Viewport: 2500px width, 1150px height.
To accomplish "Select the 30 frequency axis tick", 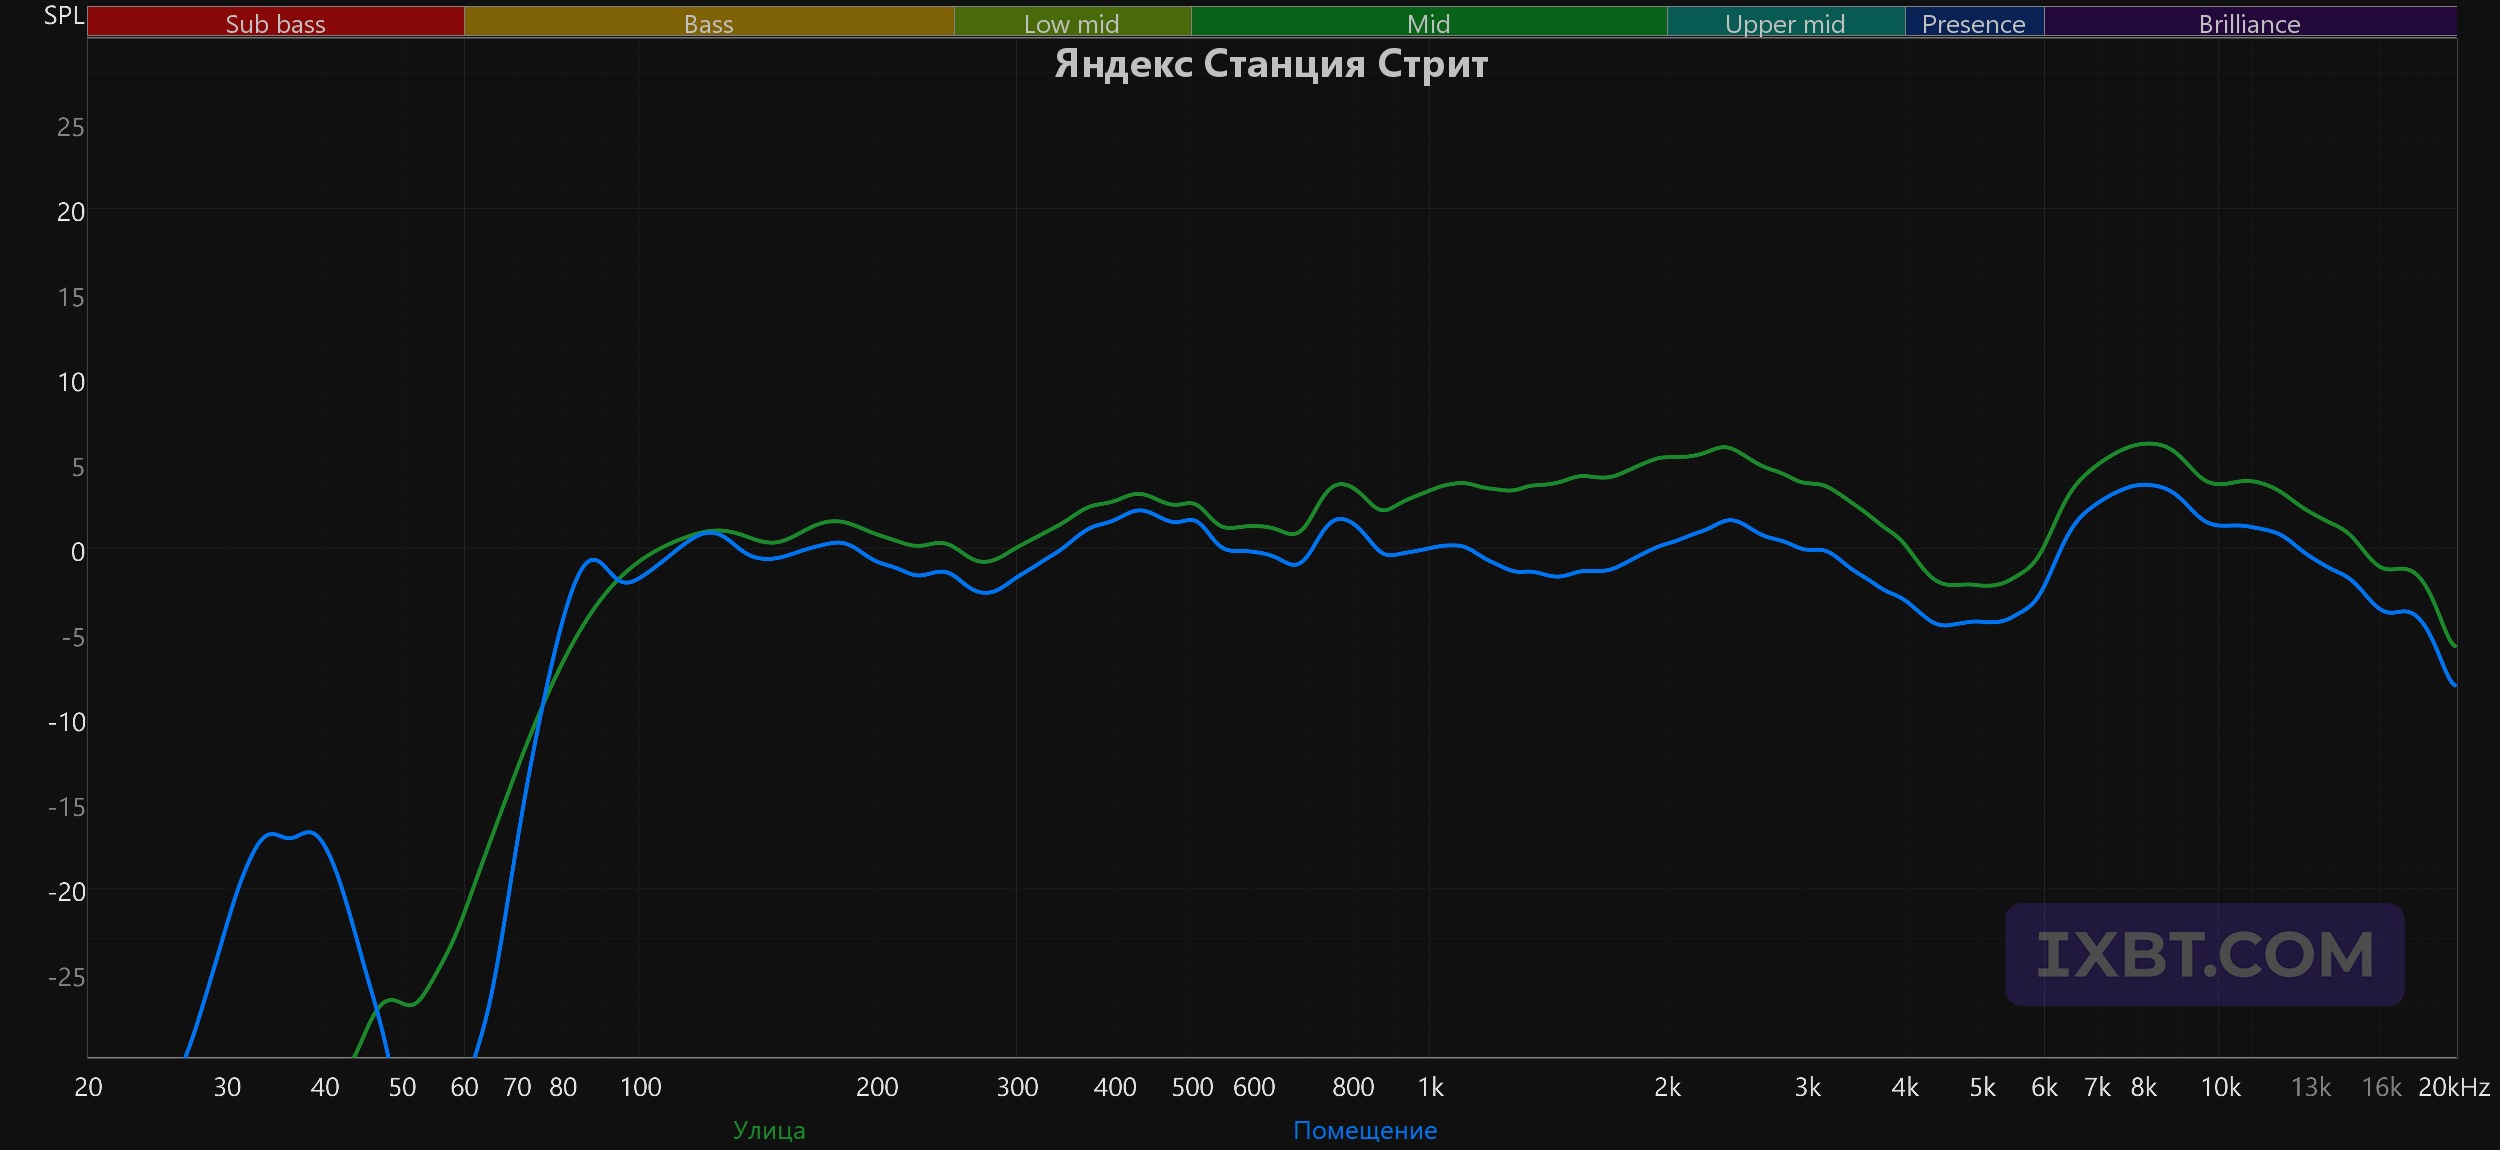I will (227, 1087).
